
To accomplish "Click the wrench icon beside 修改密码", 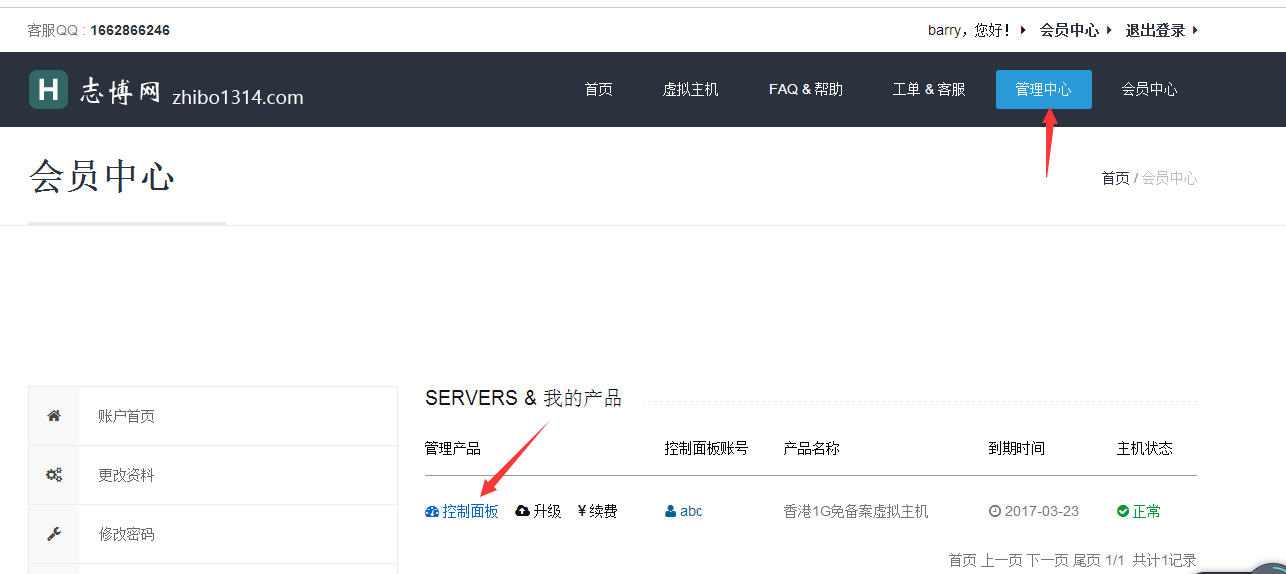I will point(54,534).
